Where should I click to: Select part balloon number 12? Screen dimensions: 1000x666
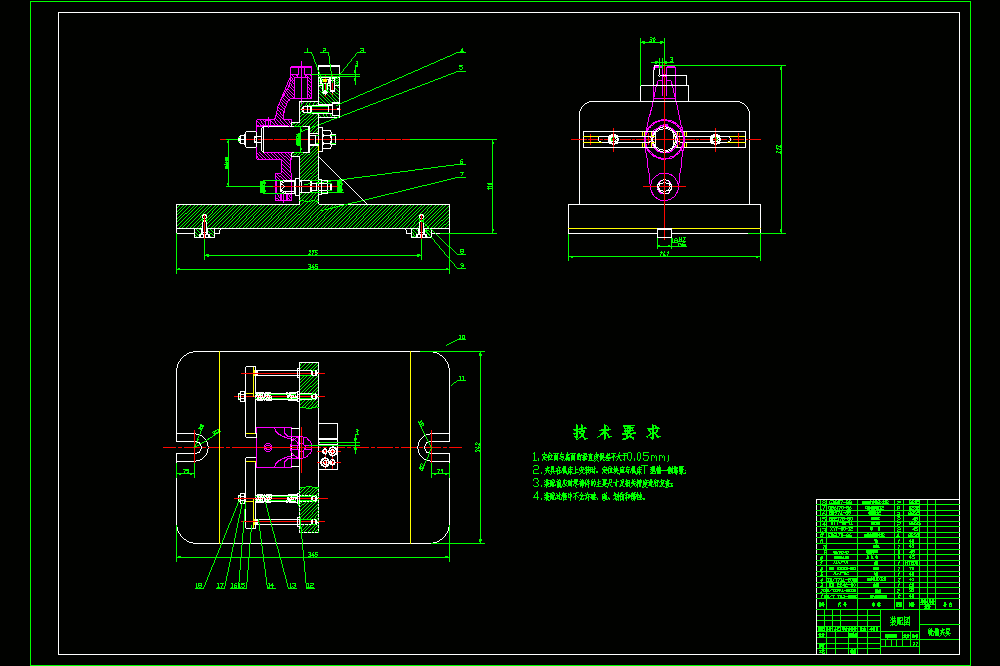tap(310, 586)
